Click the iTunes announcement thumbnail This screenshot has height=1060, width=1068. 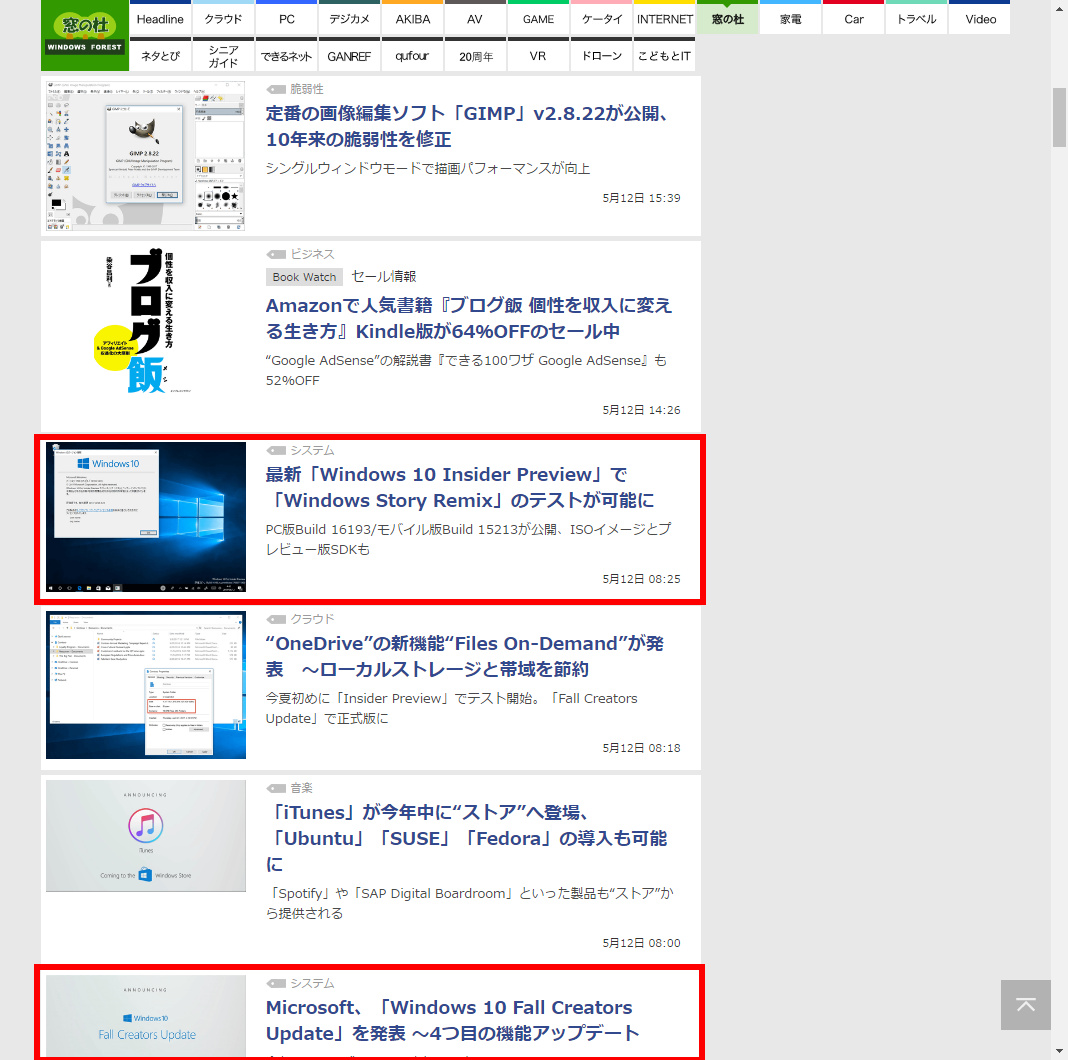click(x=145, y=835)
